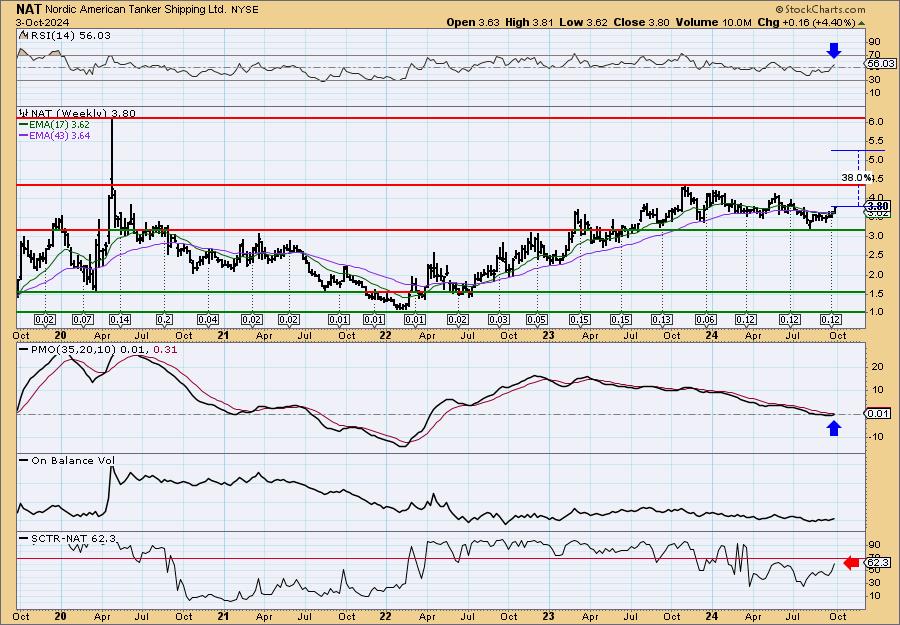The image size is (900, 625).
Task: Click the 0.05 dividend marker
Action: point(537,320)
